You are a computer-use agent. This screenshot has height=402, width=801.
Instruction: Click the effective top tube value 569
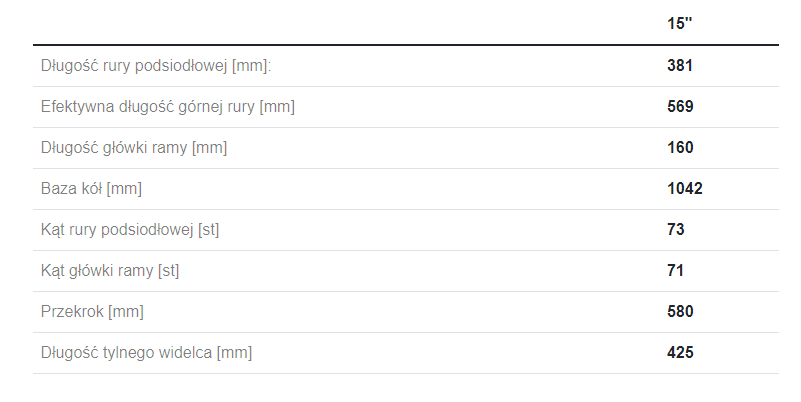click(x=680, y=107)
